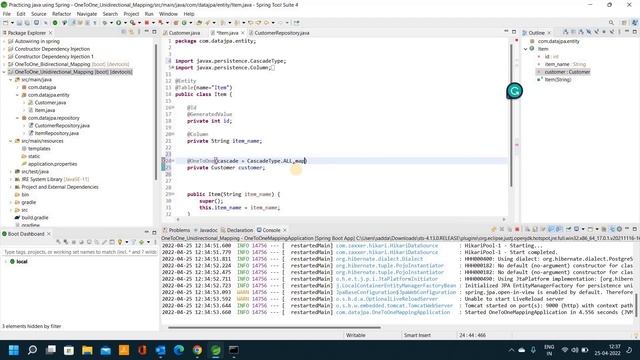Close the Package Explorer view
Image resolution: width=640 pixels, height=360 pixels.
51,33
